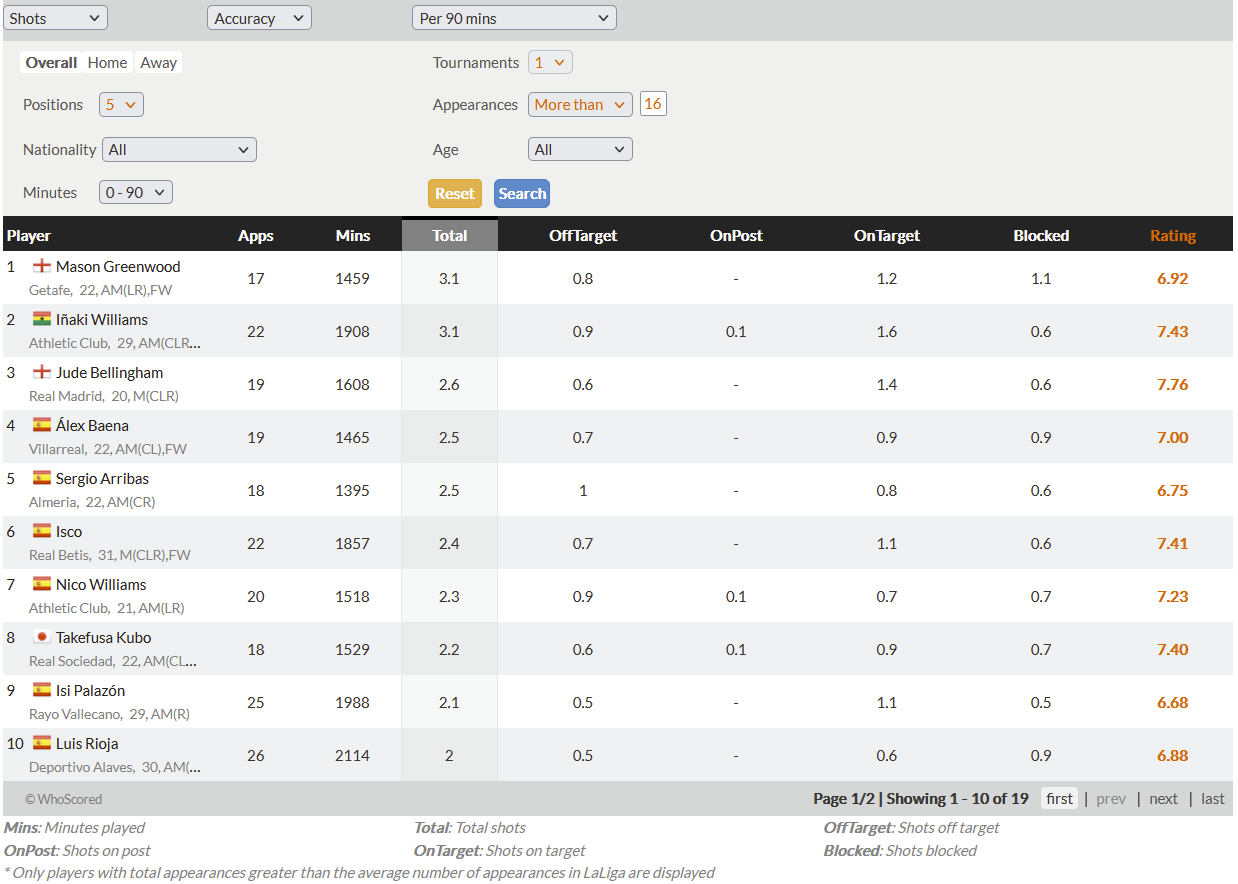Sort by Apps column header

tap(256, 236)
